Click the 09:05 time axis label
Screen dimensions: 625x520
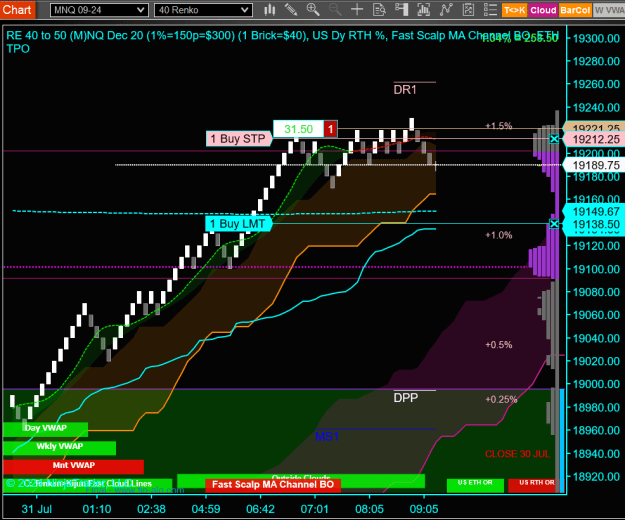423,509
